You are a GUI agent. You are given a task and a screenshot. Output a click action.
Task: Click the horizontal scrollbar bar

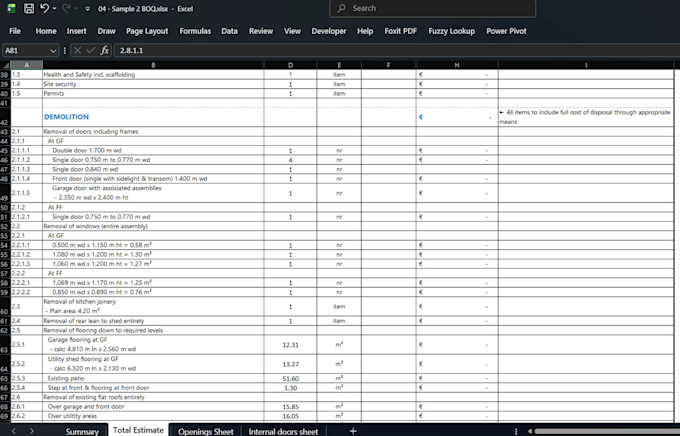point(606,431)
